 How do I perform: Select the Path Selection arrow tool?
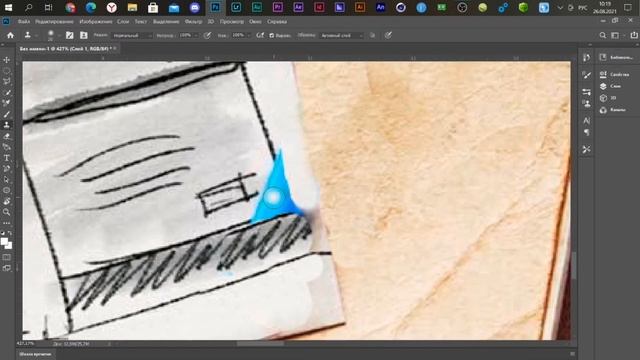7,180
